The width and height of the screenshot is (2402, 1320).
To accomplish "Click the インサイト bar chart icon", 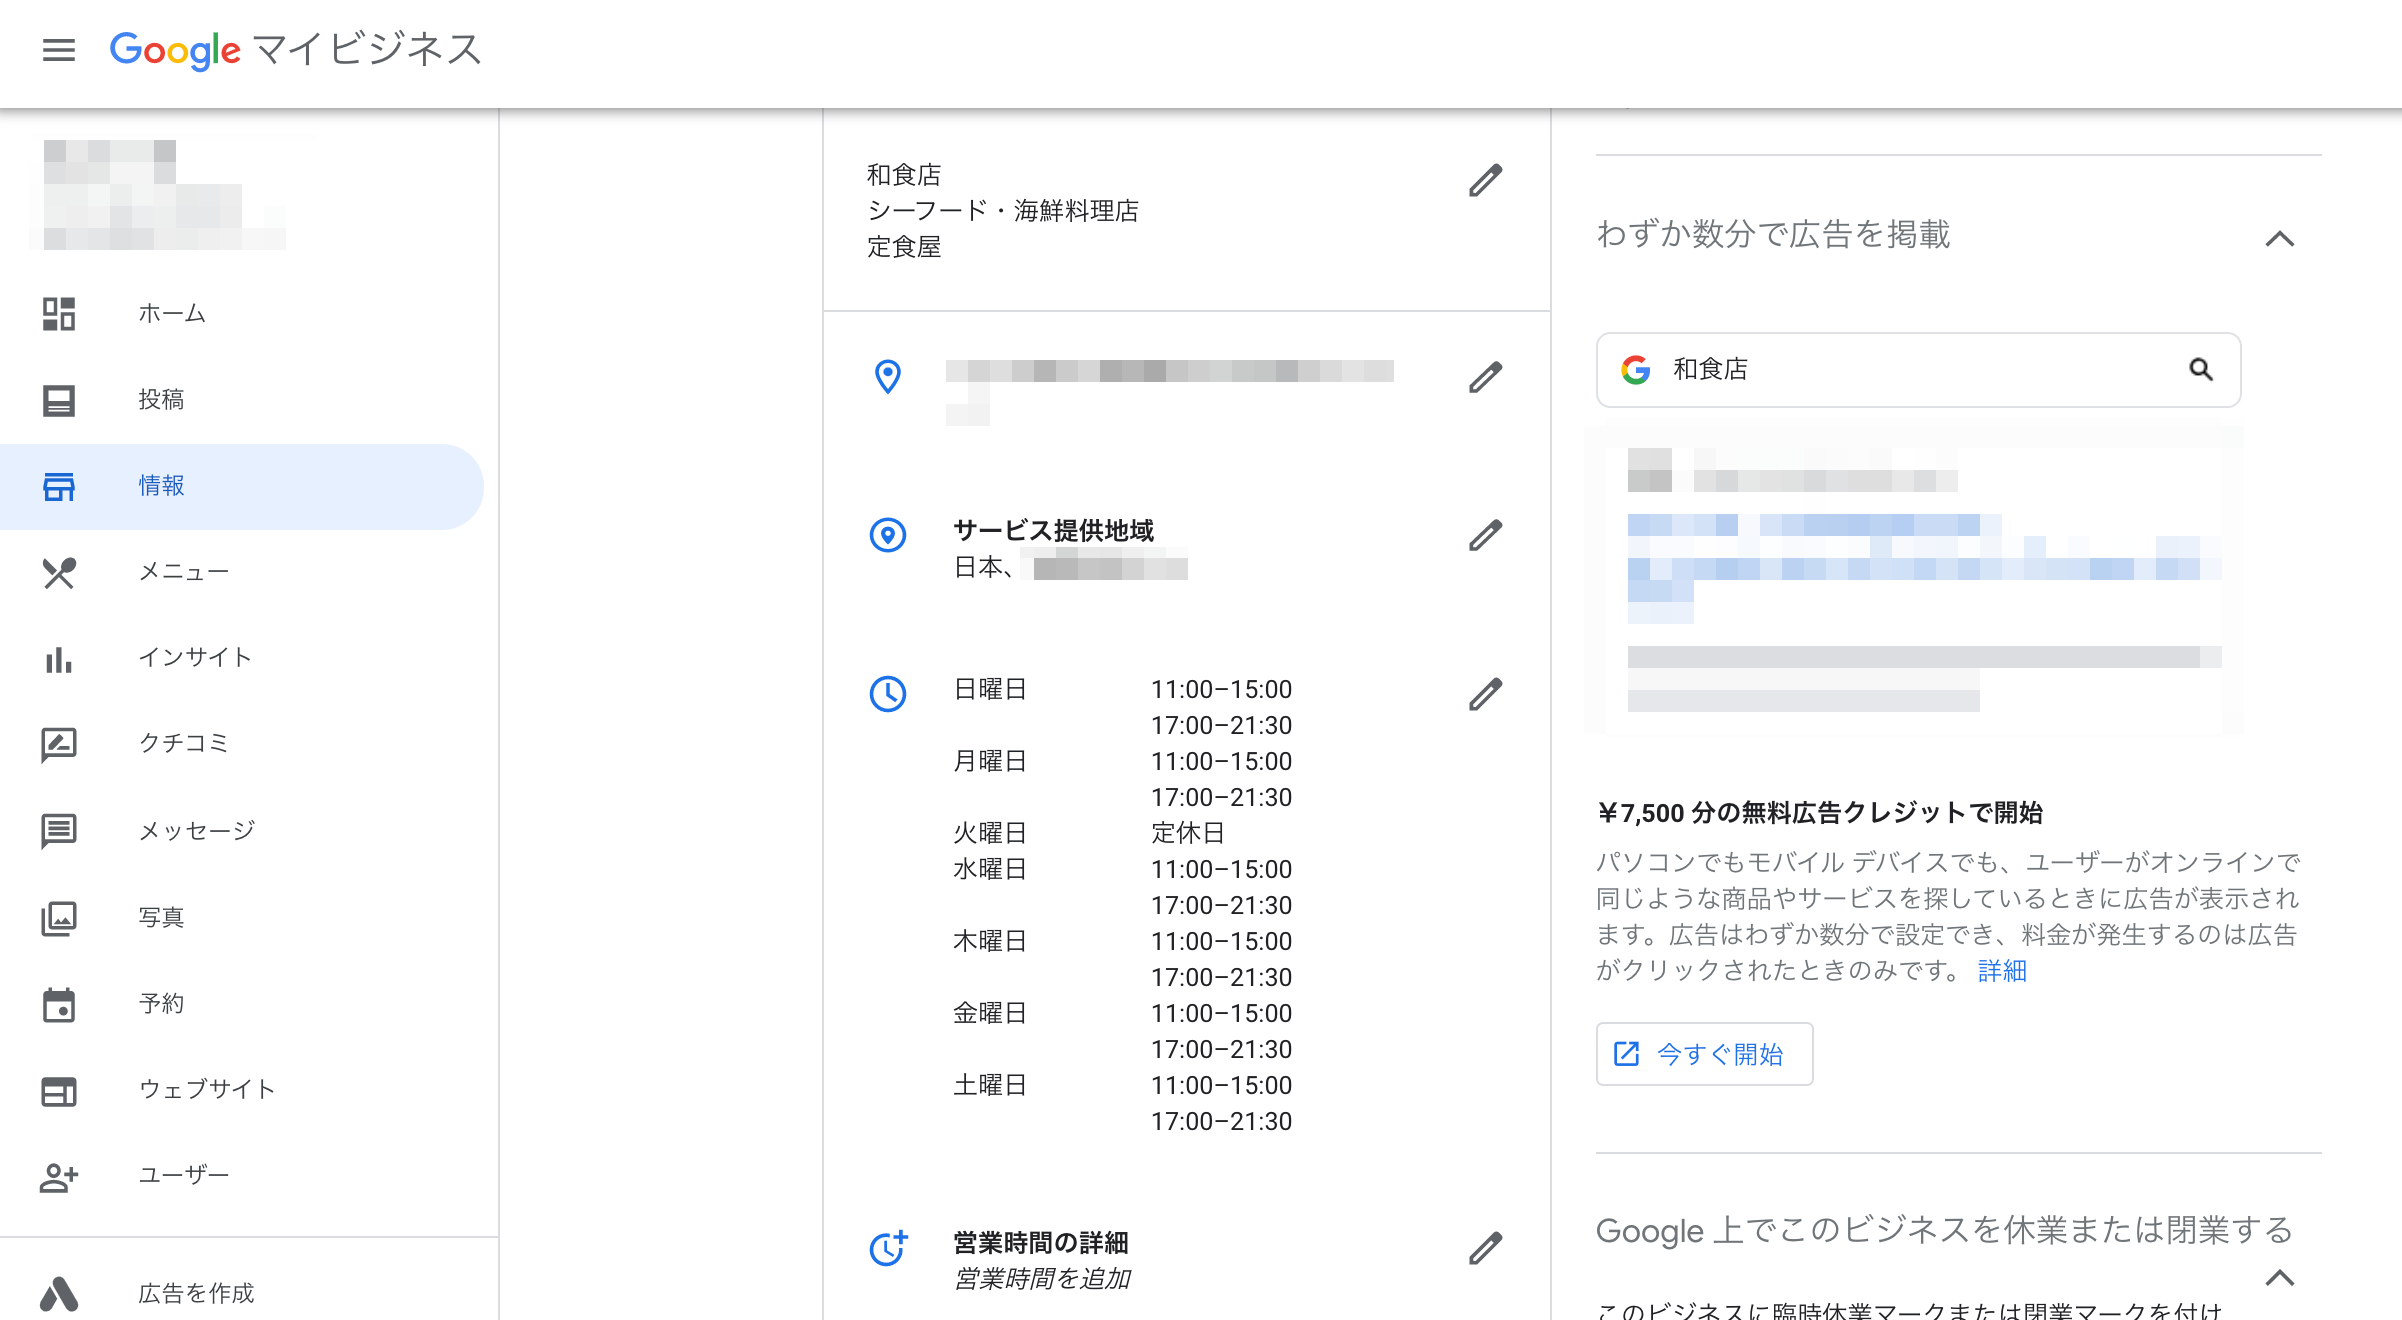I will 59,658.
